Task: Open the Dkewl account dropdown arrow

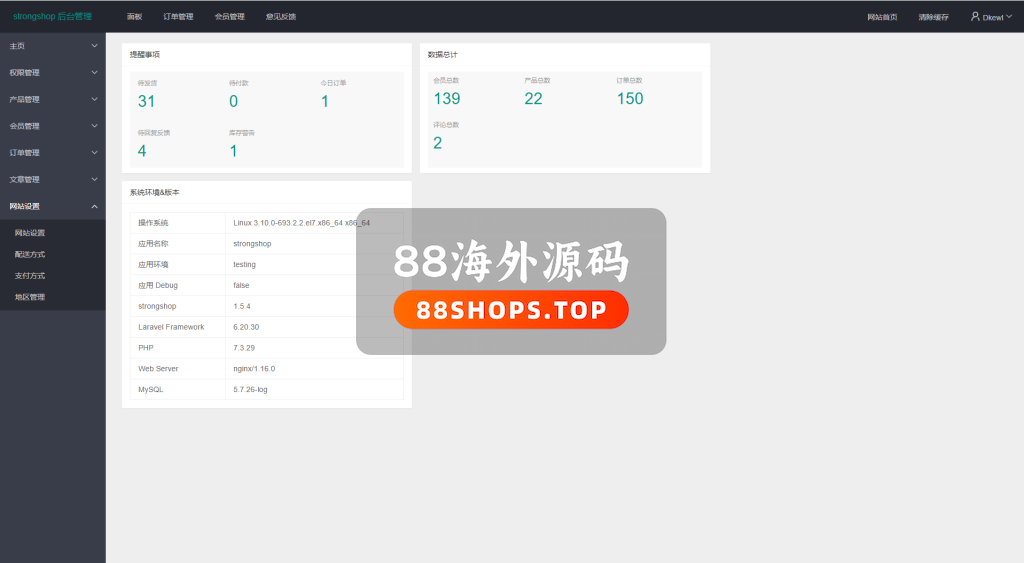Action: tap(1008, 17)
